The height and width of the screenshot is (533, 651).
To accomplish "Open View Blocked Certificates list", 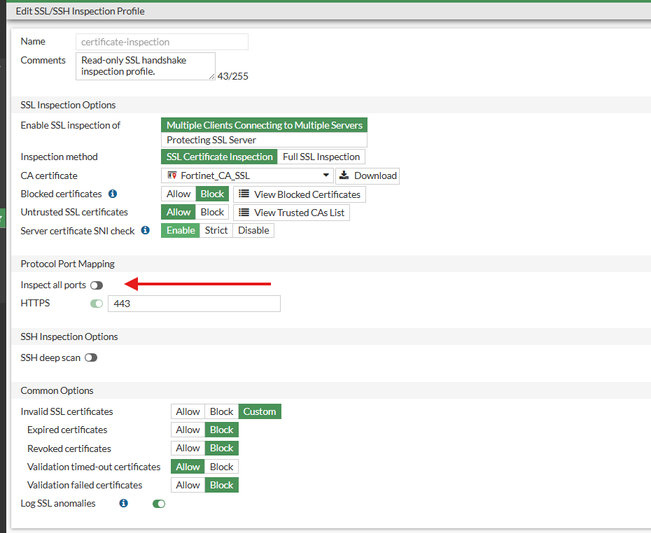I will click(x=299, y=194).
